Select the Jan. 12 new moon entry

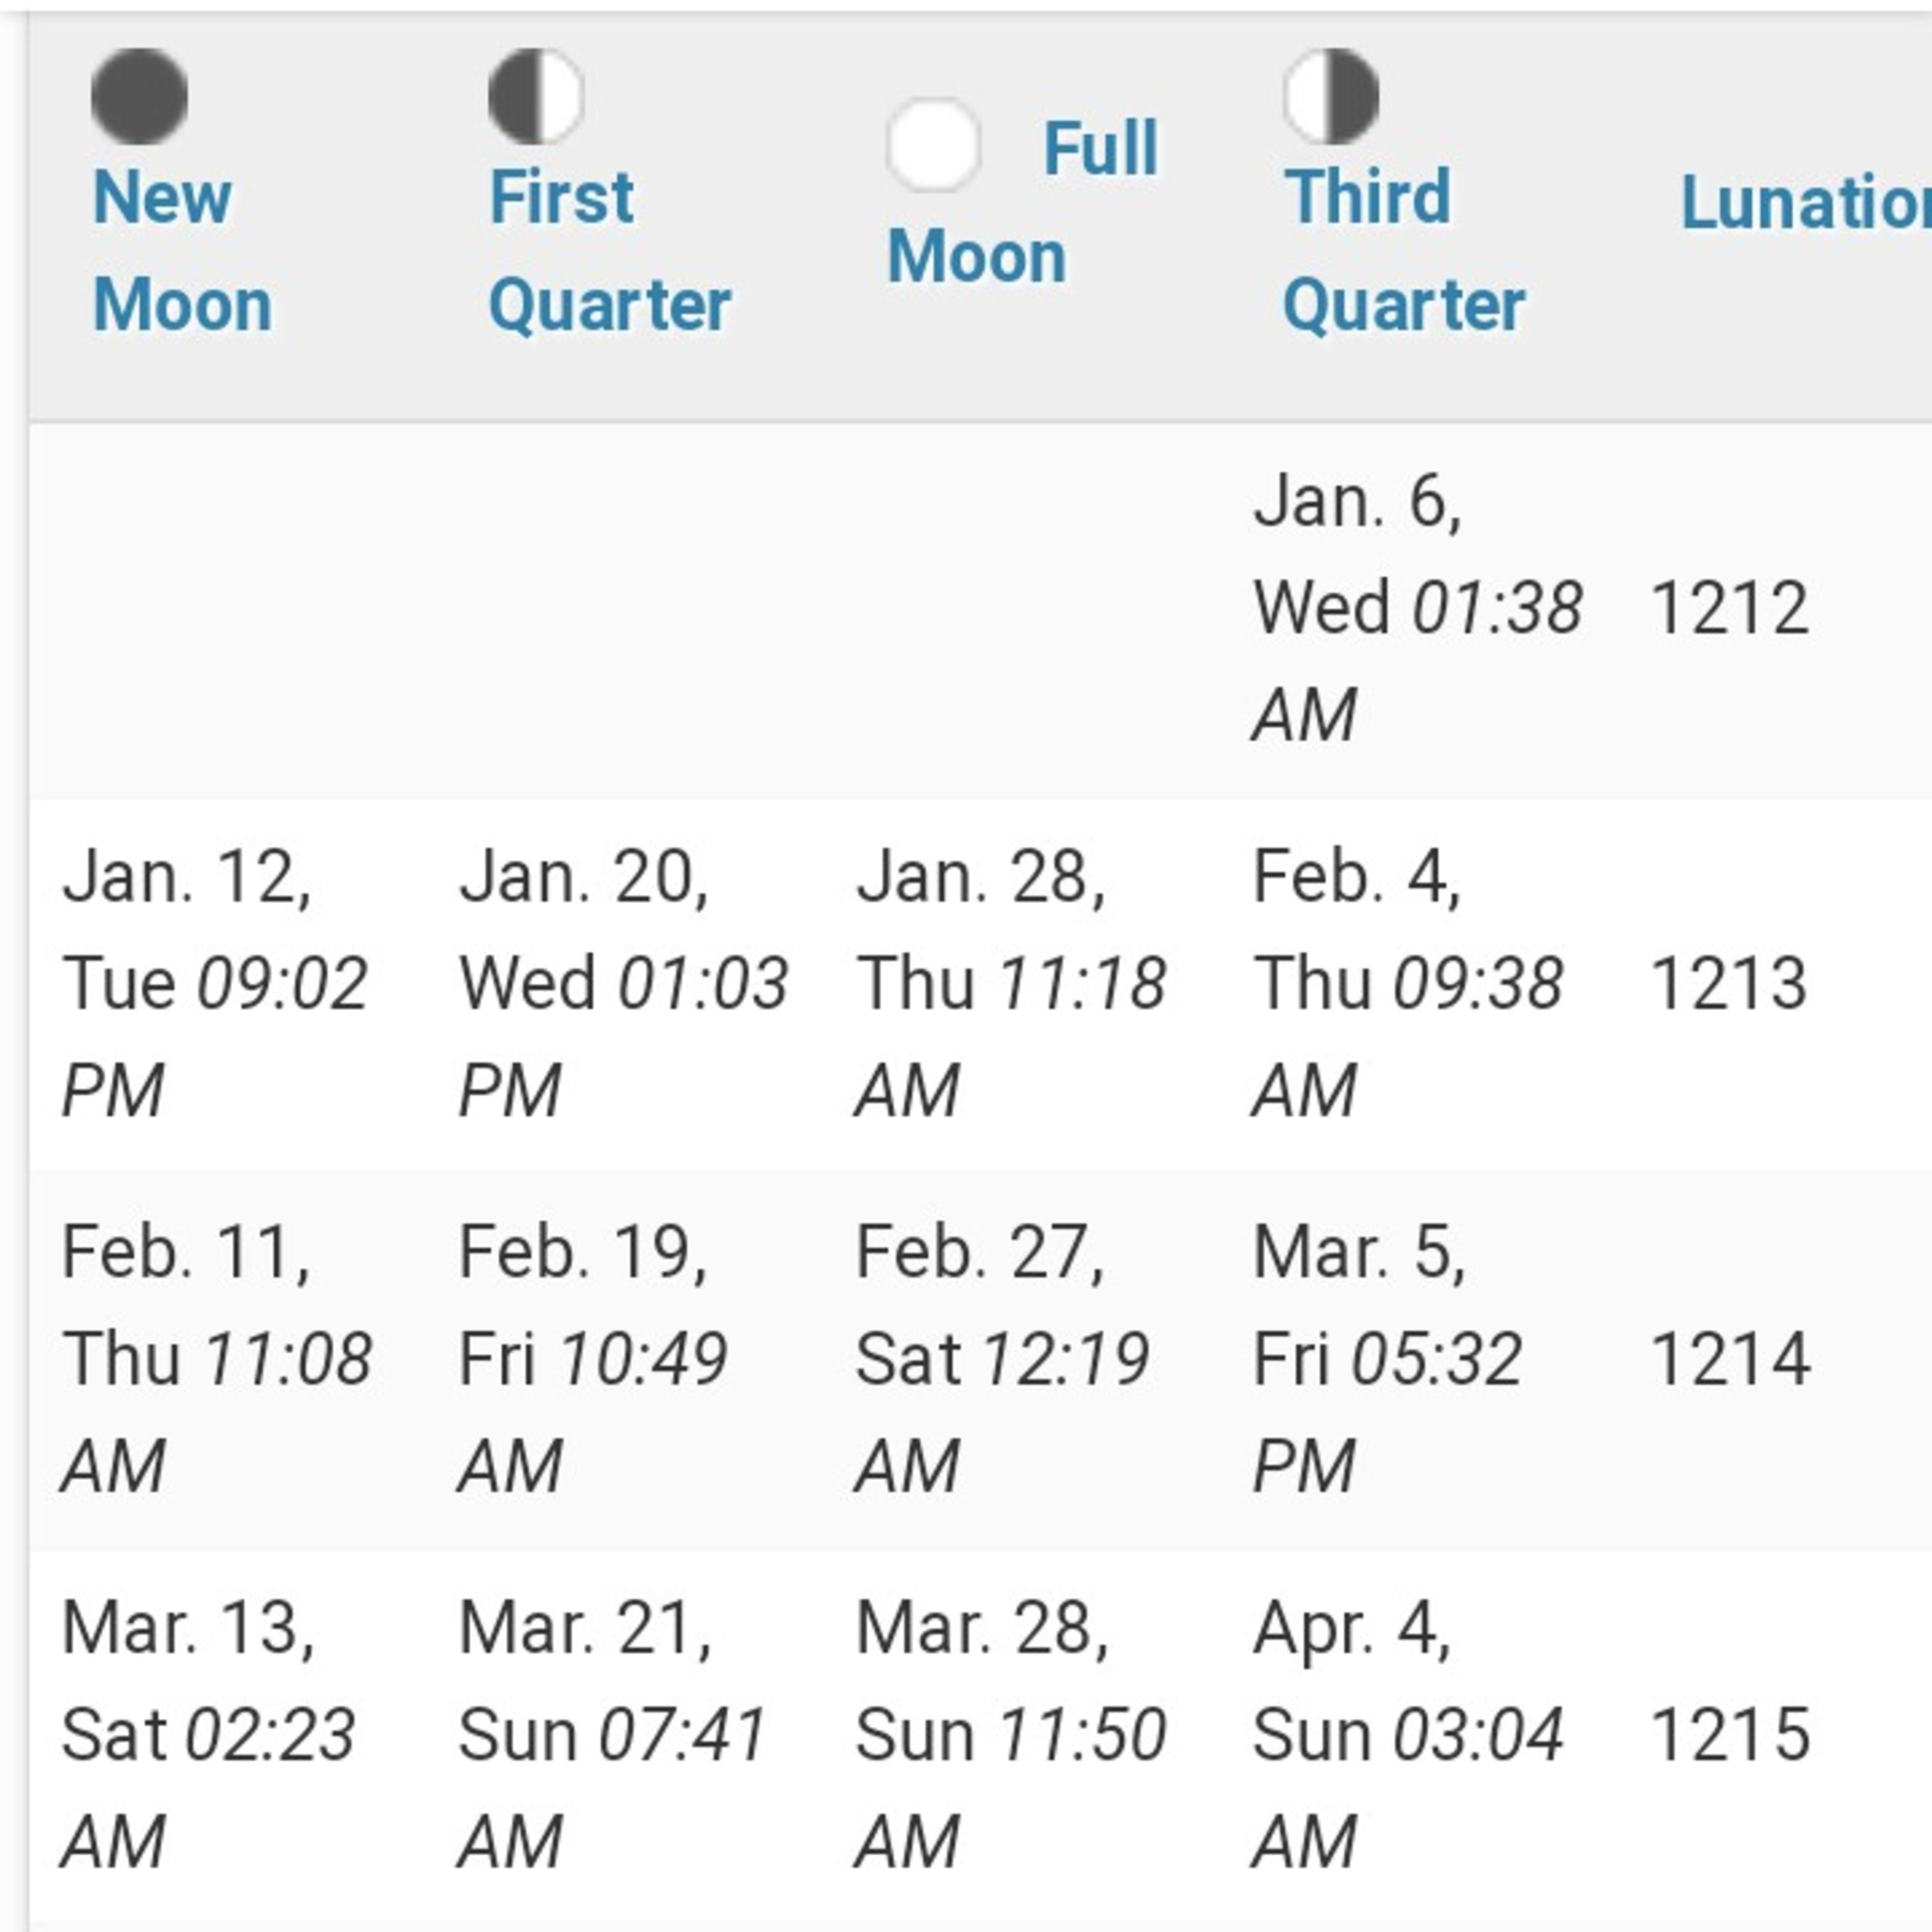pyautogui.click(x=215, y=983)
